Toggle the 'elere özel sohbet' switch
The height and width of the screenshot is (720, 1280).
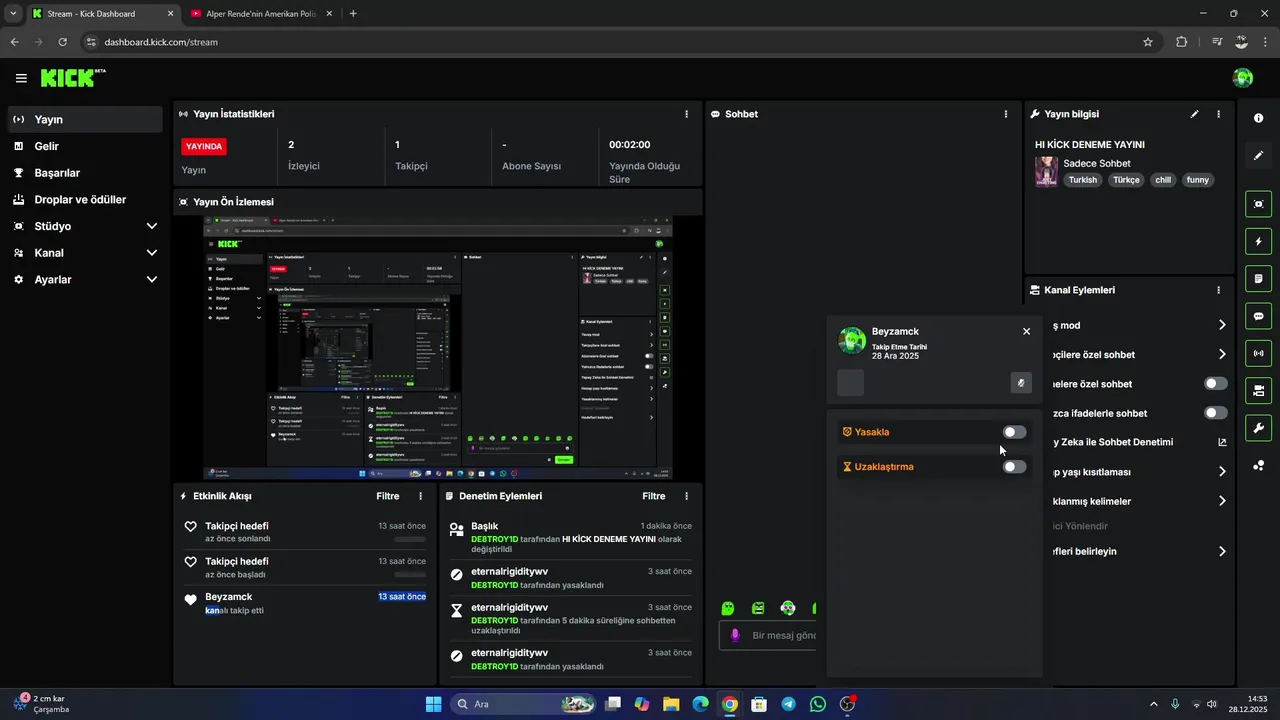pos(1216,384)
